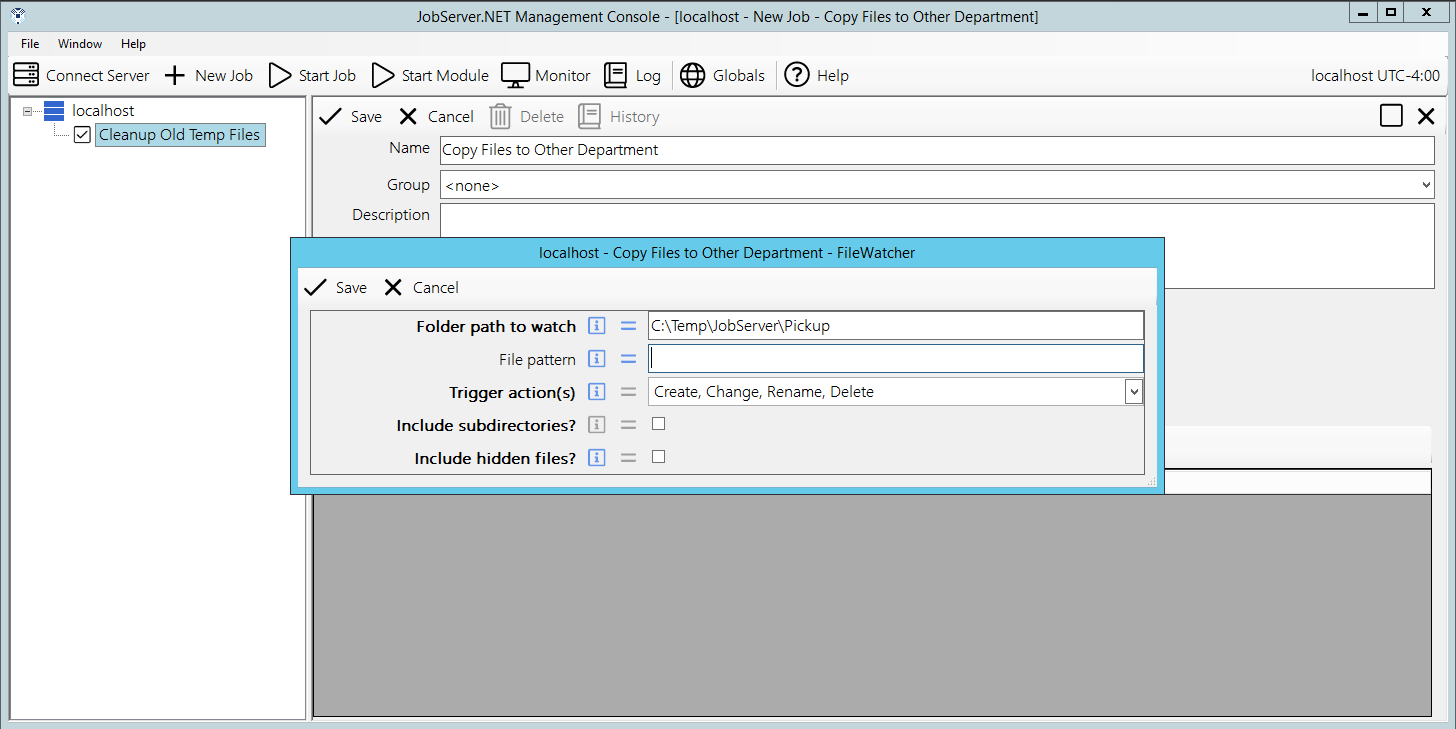Cancel the FileWatcher dialog
Viewport: 1456px width, 729px height.
click(421, 288)
